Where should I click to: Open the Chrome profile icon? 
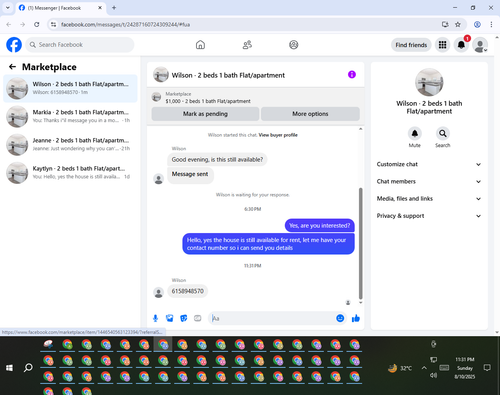click(477, 24)
